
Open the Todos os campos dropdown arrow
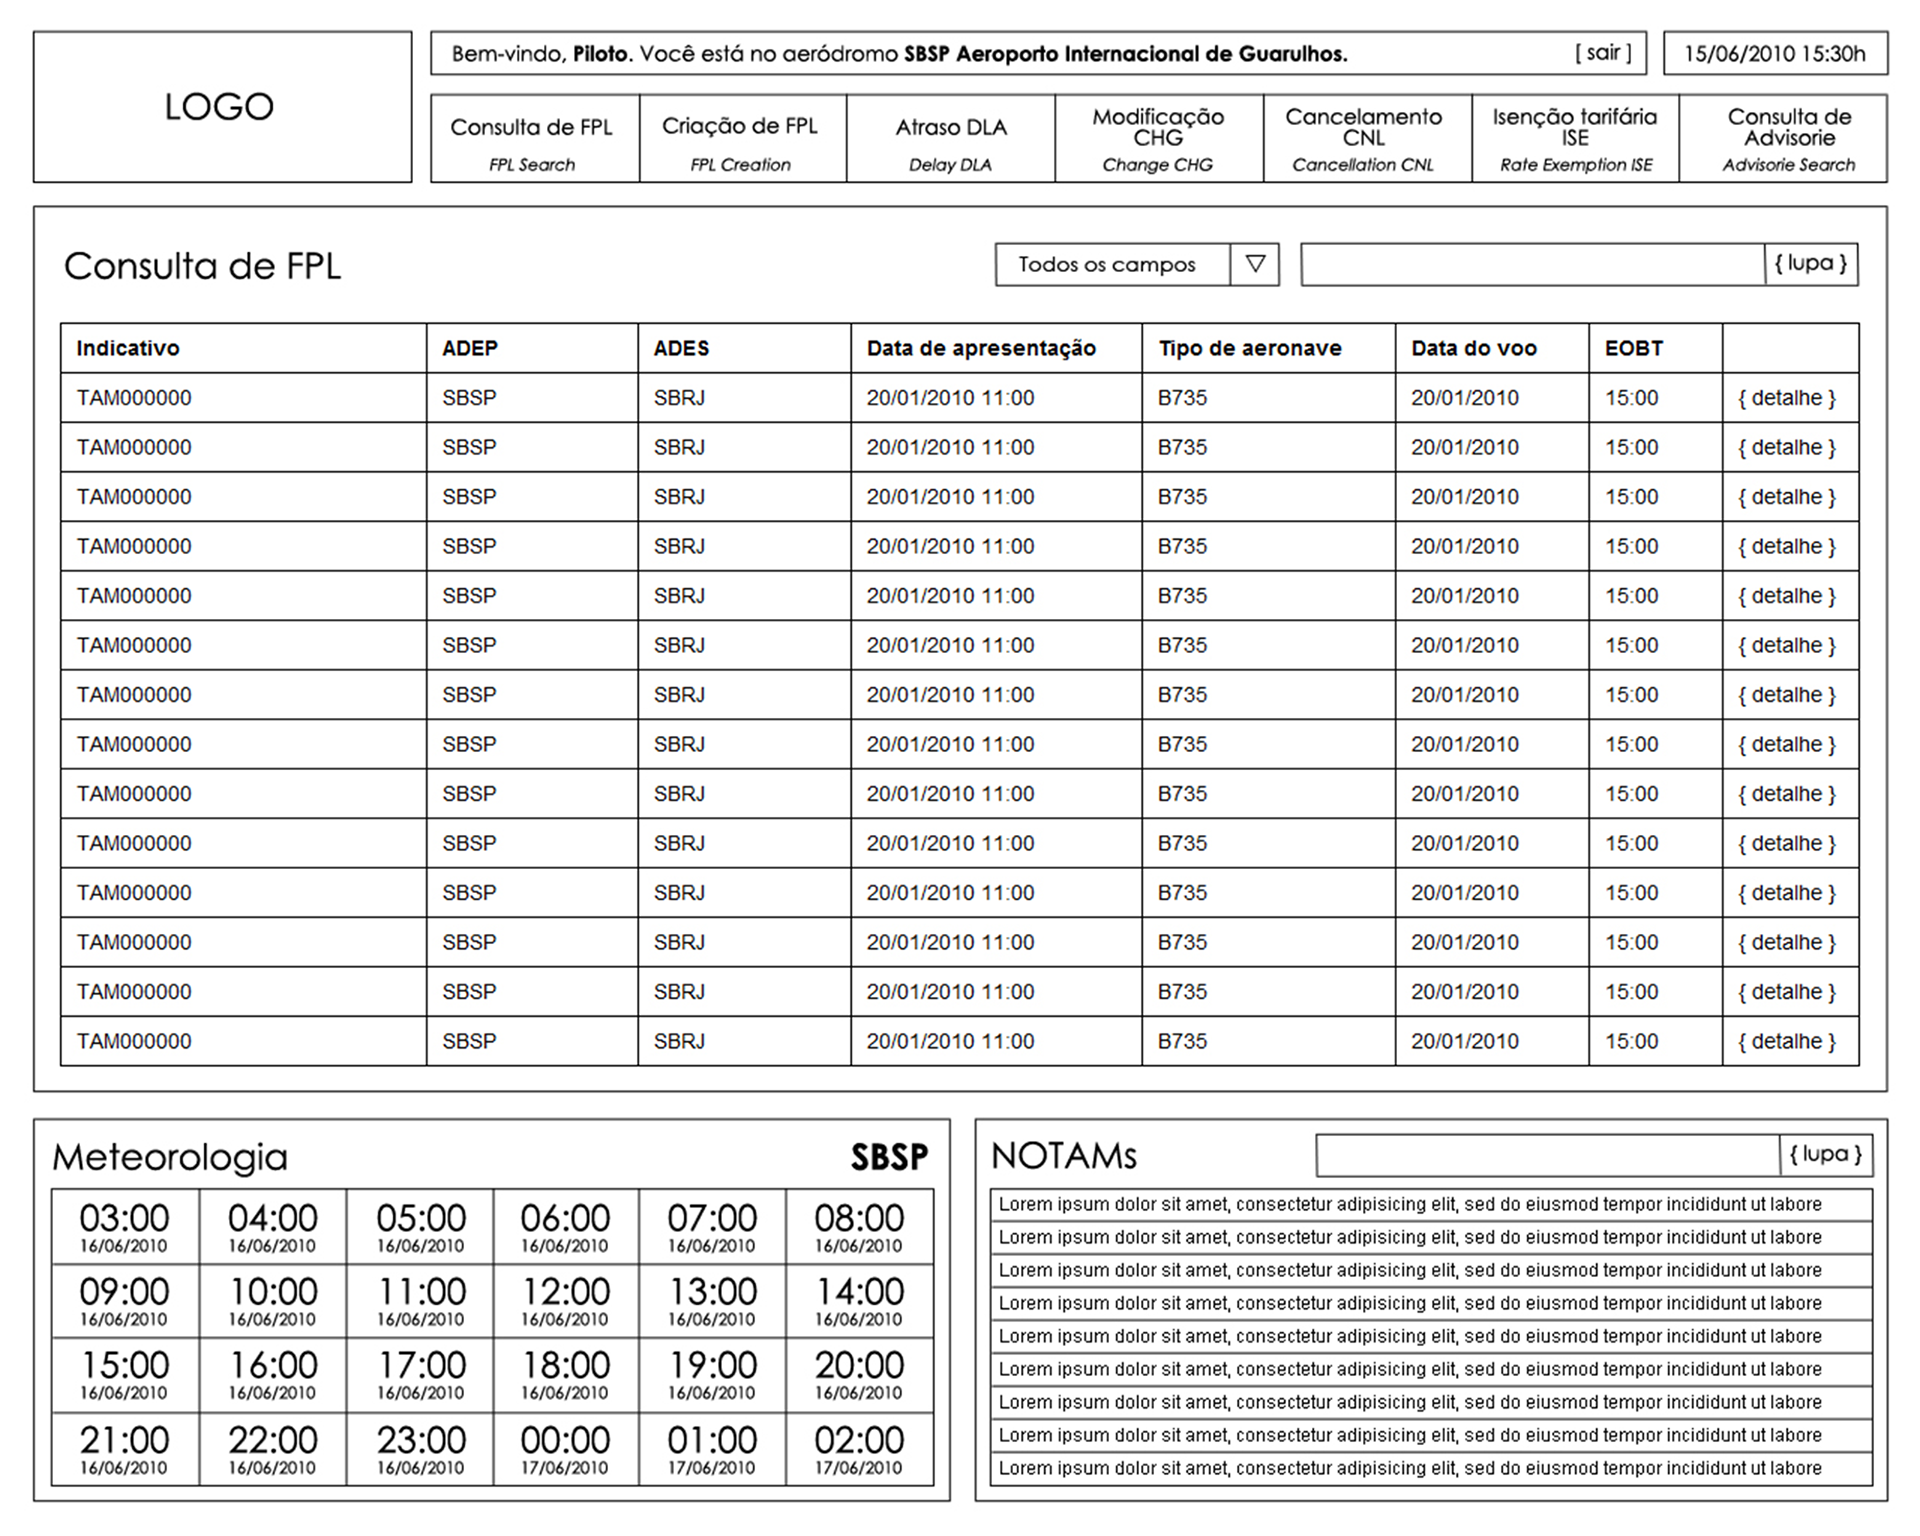[x=1255, y=265]
